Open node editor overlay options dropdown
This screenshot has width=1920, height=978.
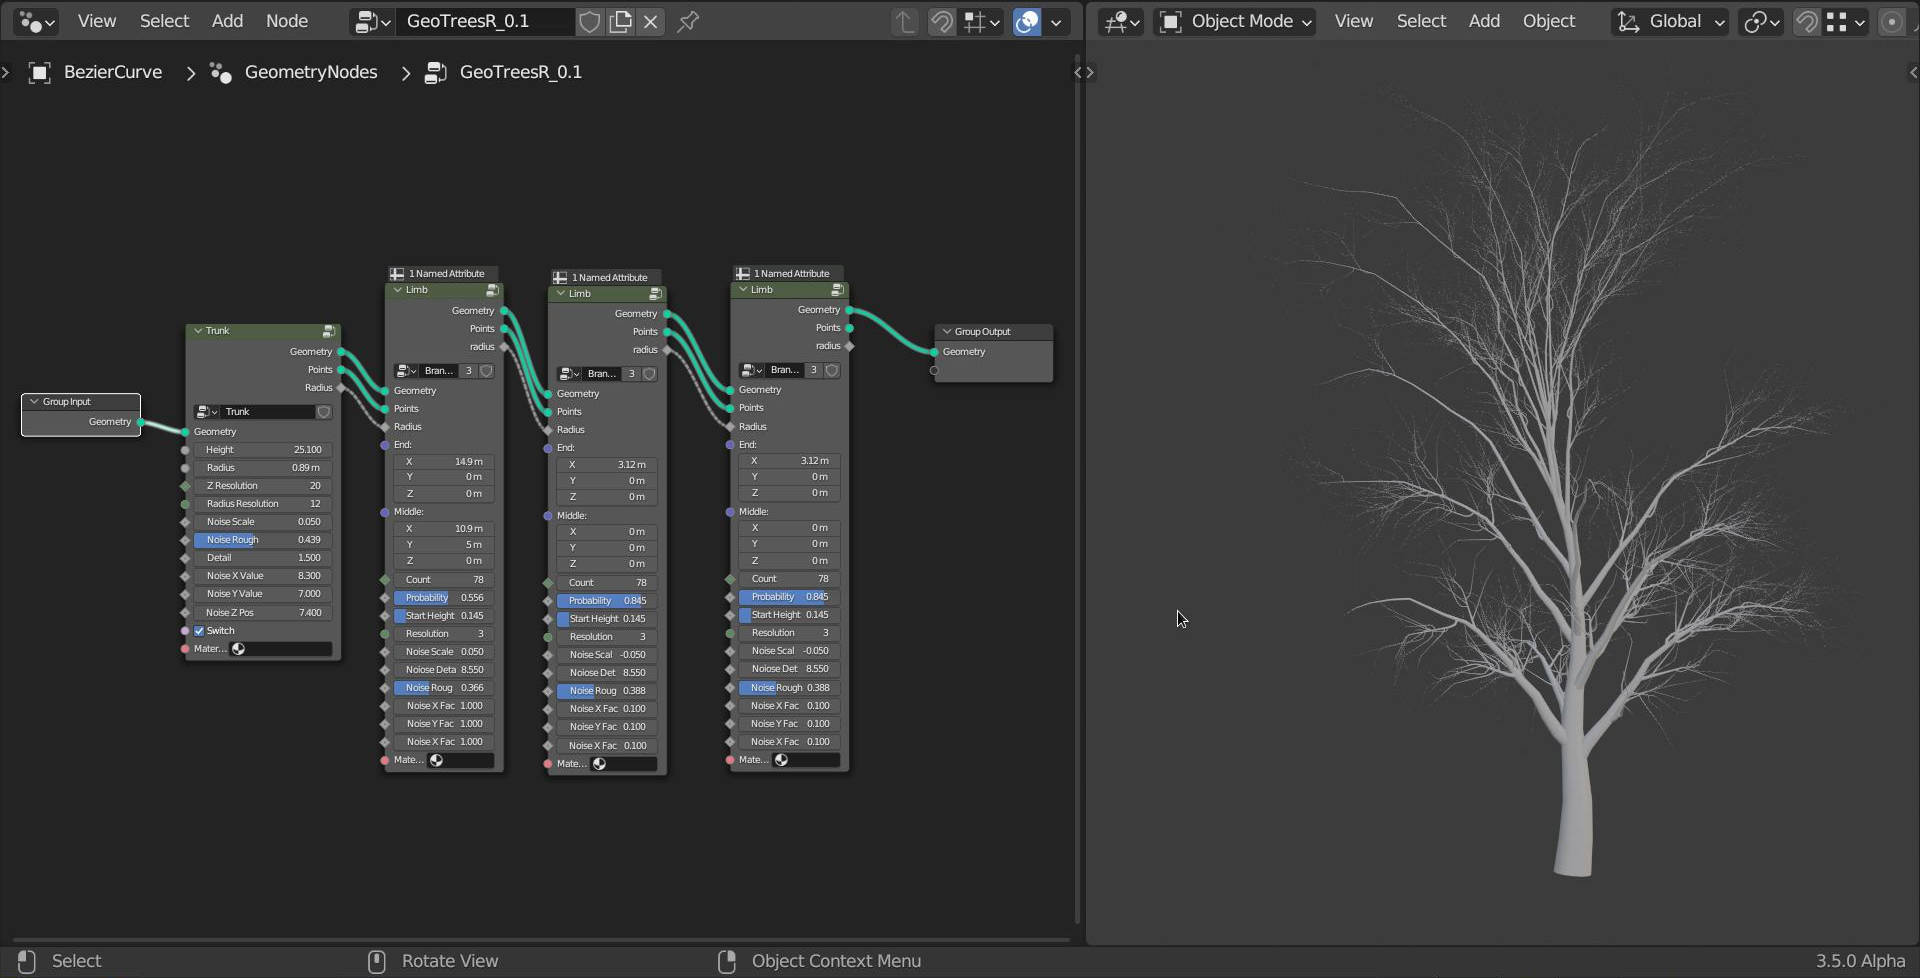pyautogui.click(x=1056, y=21)
